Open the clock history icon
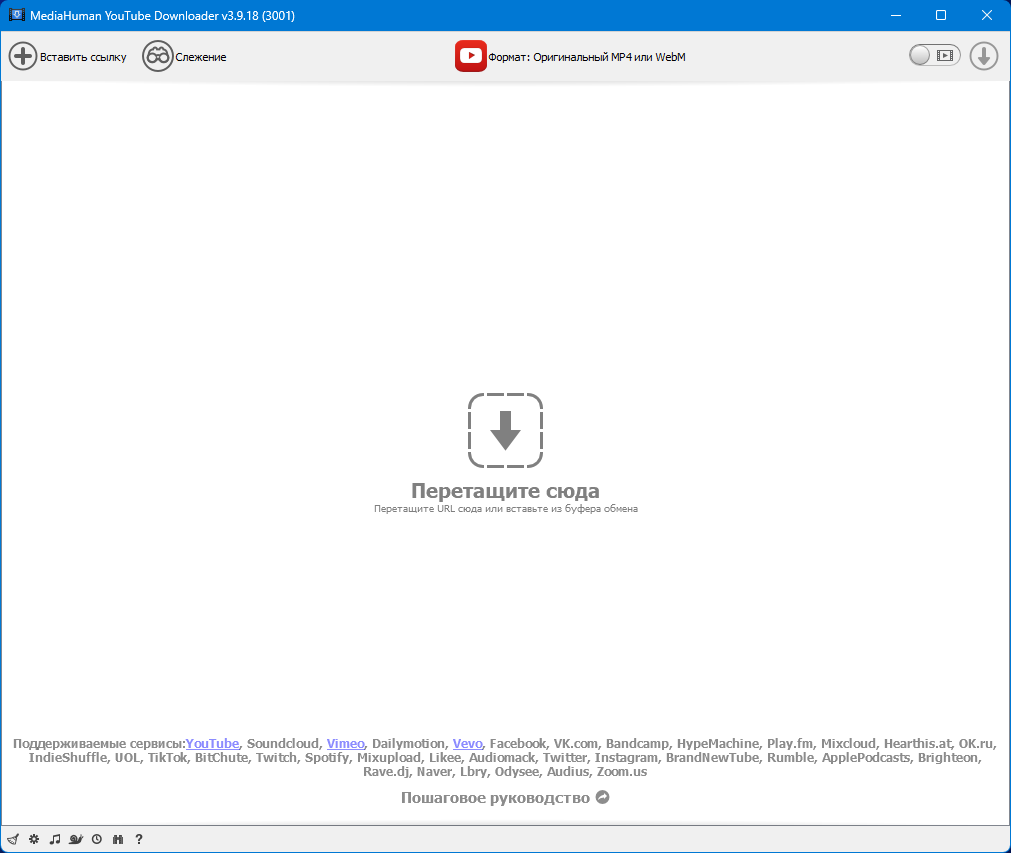This screenshot has width=1011, height=853. [97, 839]
